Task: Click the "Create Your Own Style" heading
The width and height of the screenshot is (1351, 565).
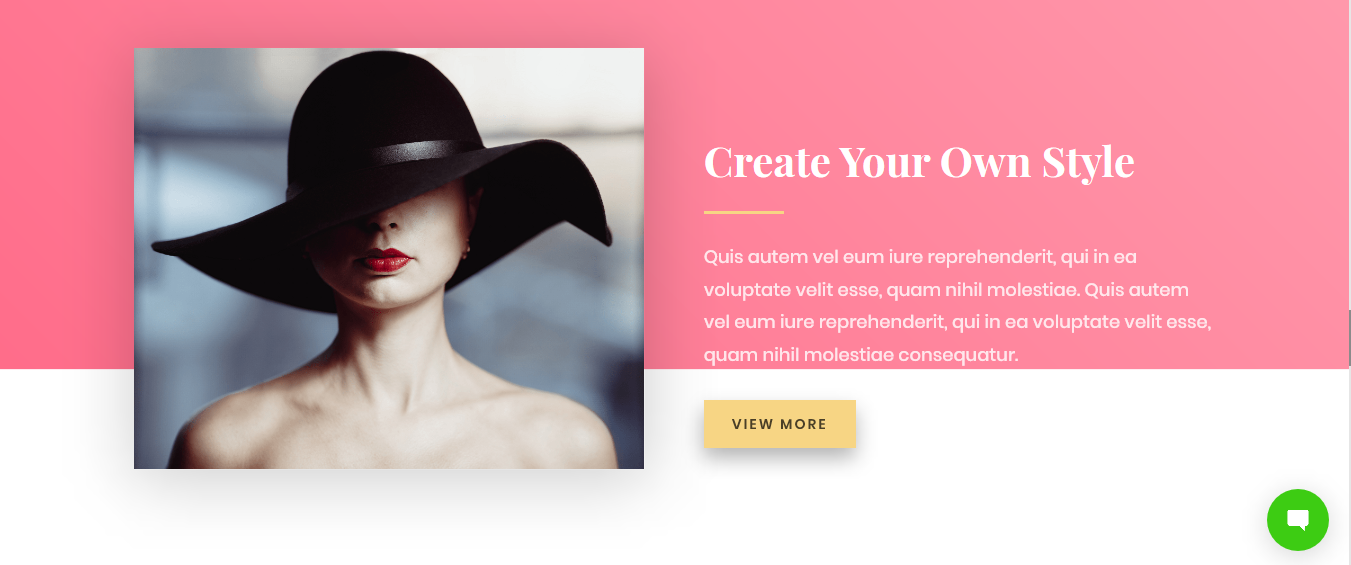Action: (919, 161)
